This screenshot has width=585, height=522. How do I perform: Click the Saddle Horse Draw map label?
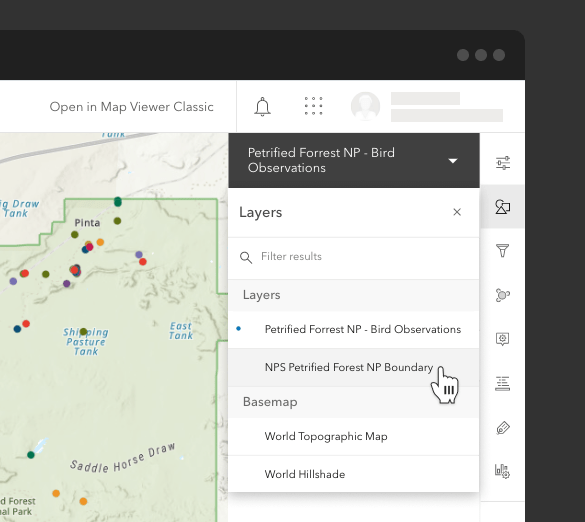(x=122, y=459)
